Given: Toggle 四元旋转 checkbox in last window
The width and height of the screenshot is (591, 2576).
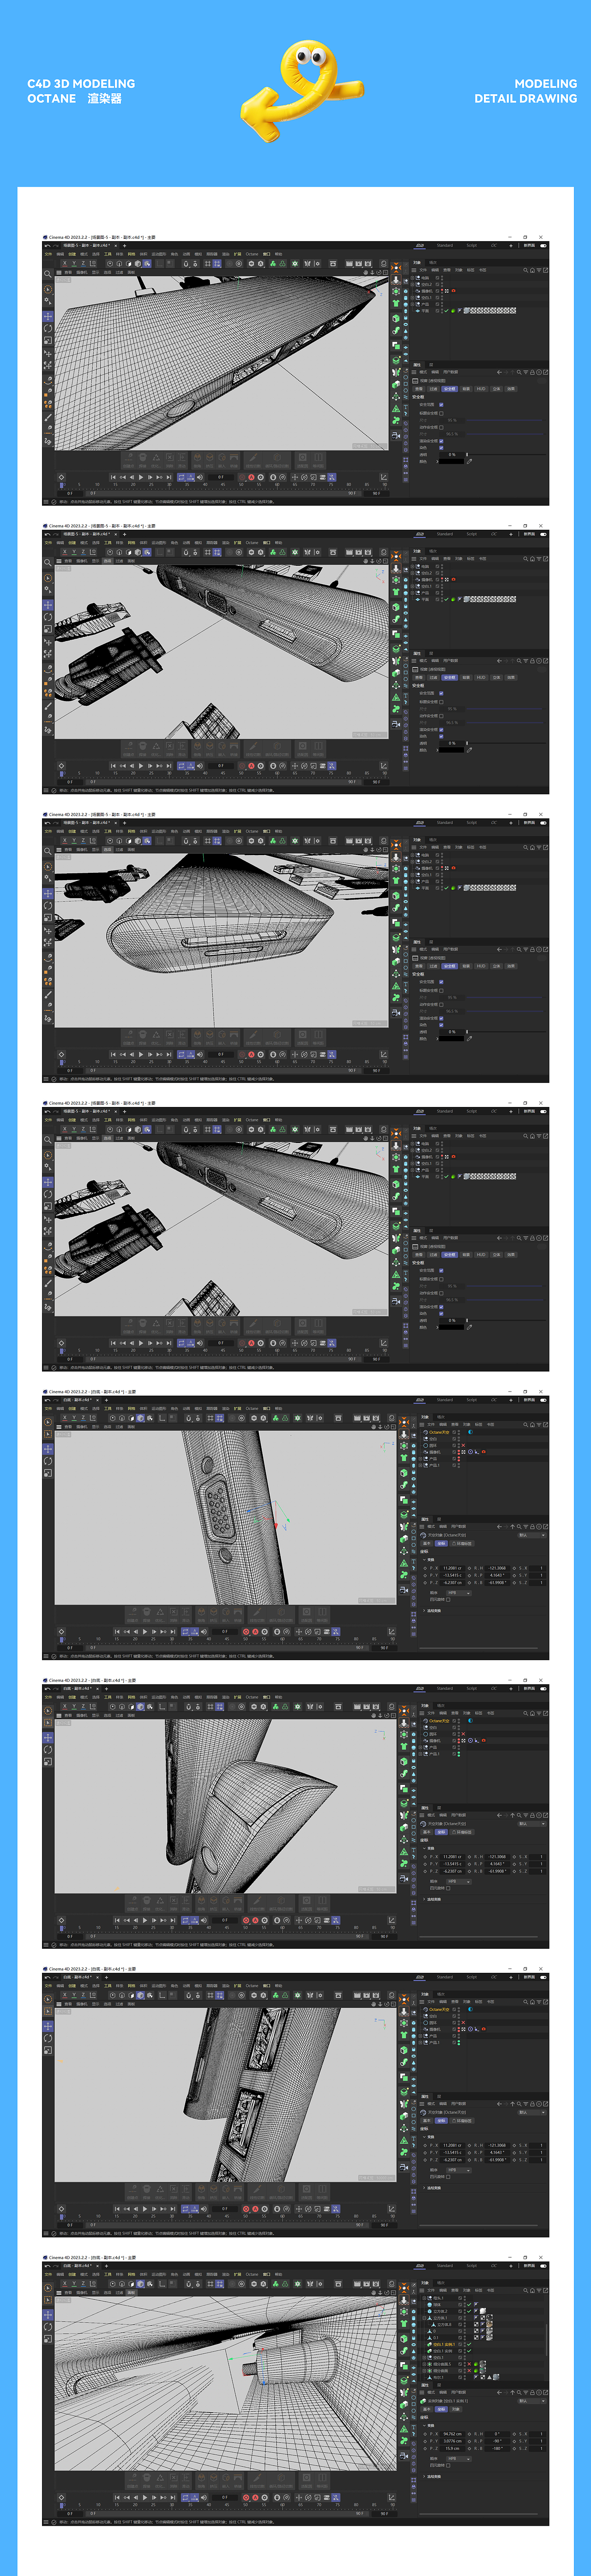Looking at the screenshot, I should 448,2466.
